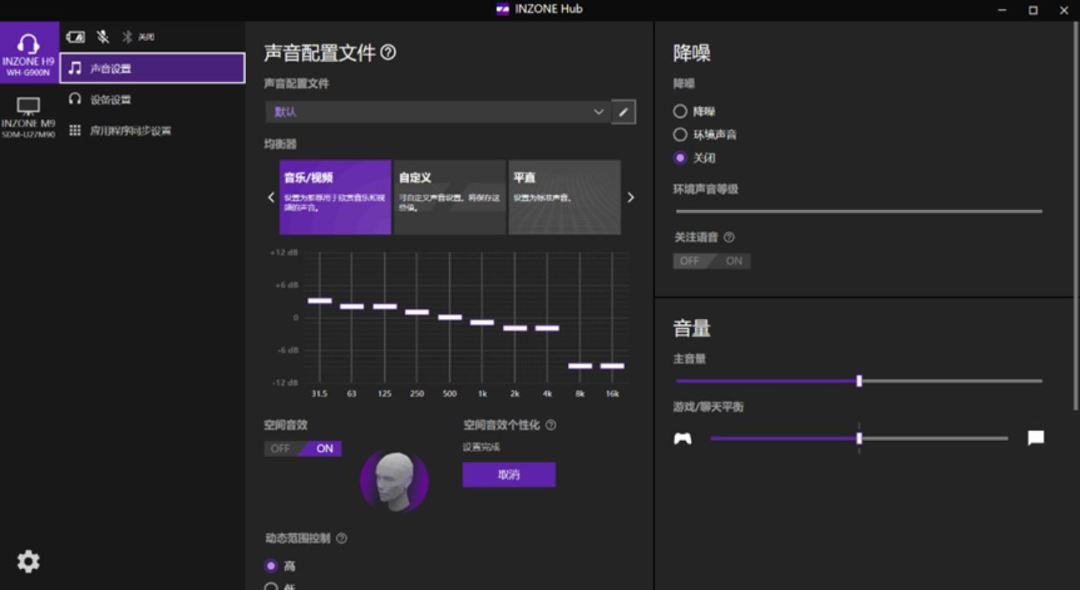Click the 250 Hz equalizer band handle
This screenshot has width=1080, height=590.
click(417, 312)
